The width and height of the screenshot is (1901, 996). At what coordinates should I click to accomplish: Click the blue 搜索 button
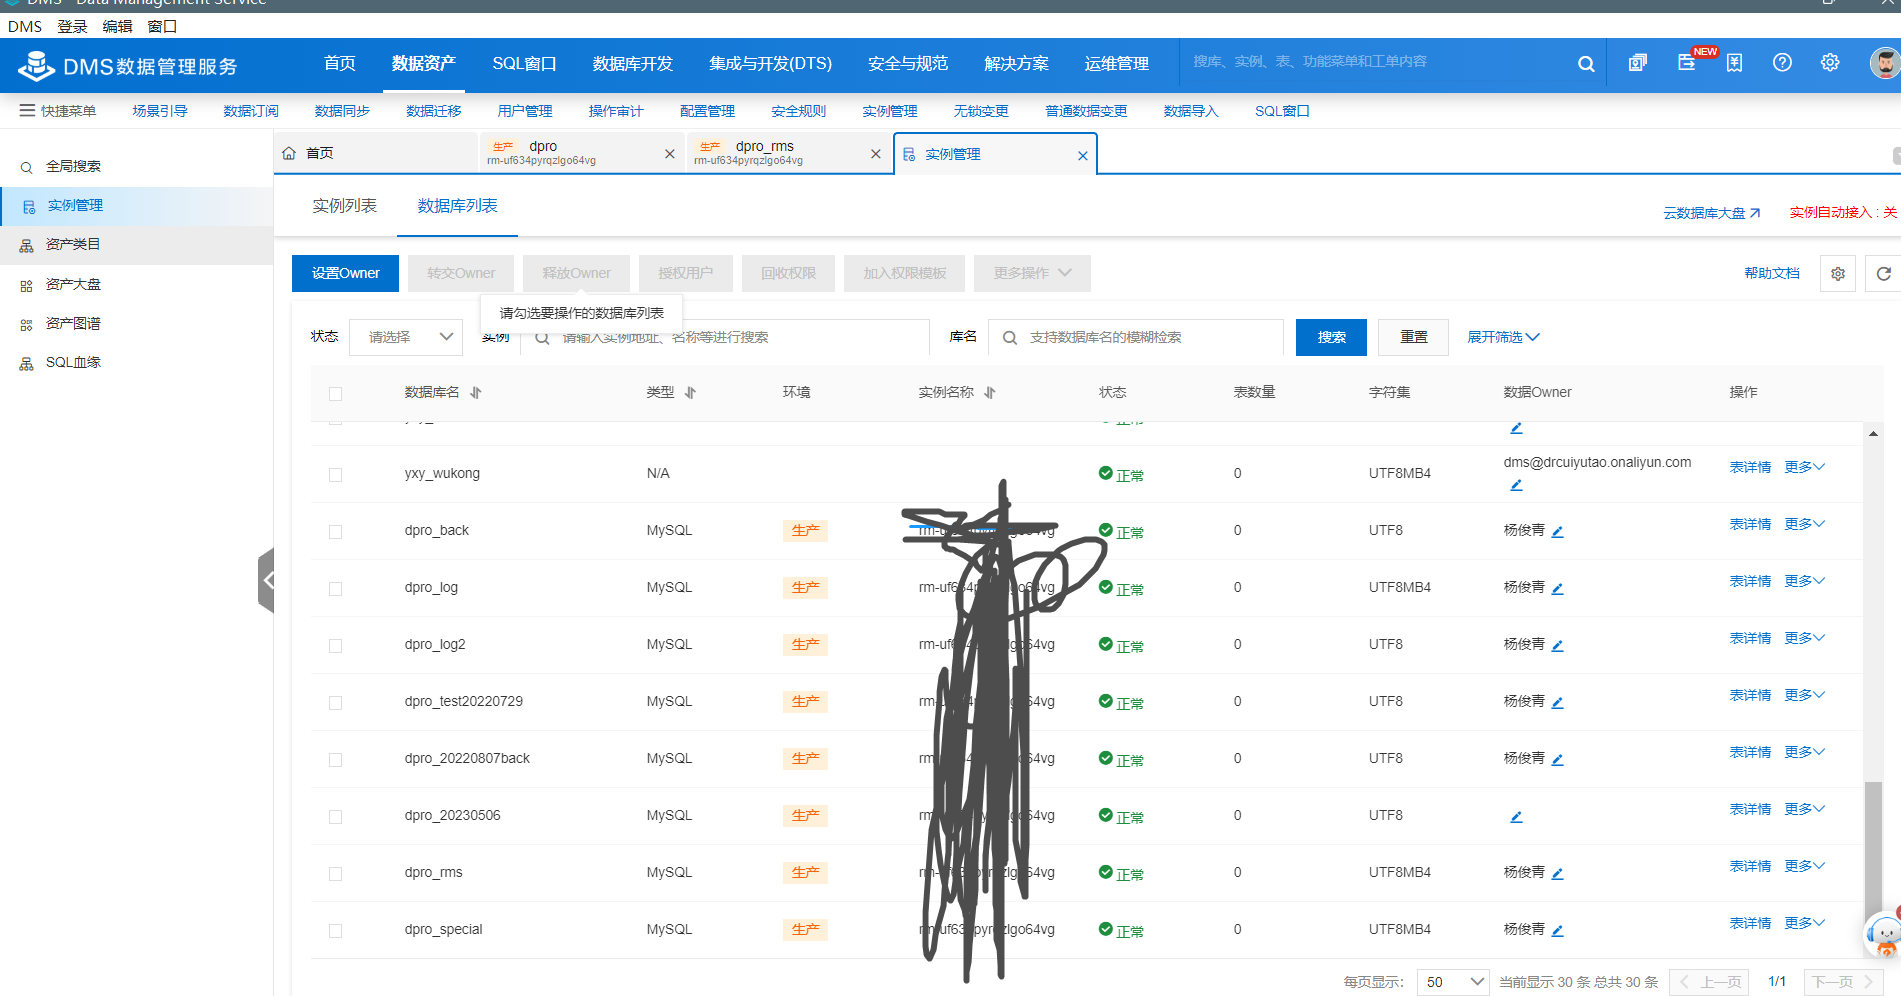[1331, 337]
